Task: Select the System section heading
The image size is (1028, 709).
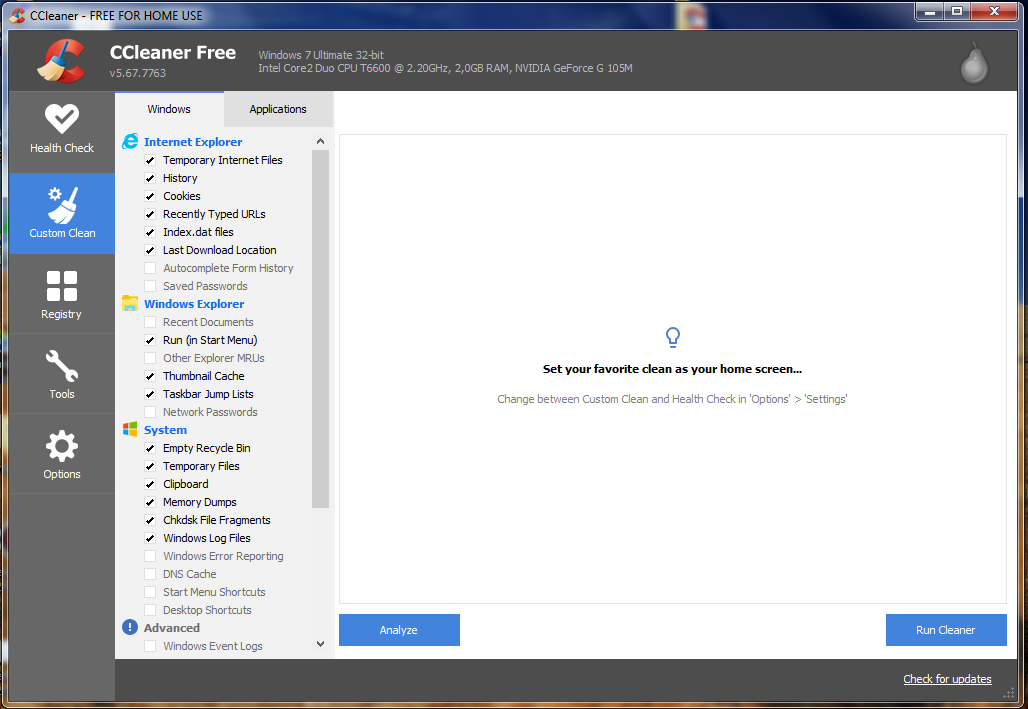Action: pos(165,430)
